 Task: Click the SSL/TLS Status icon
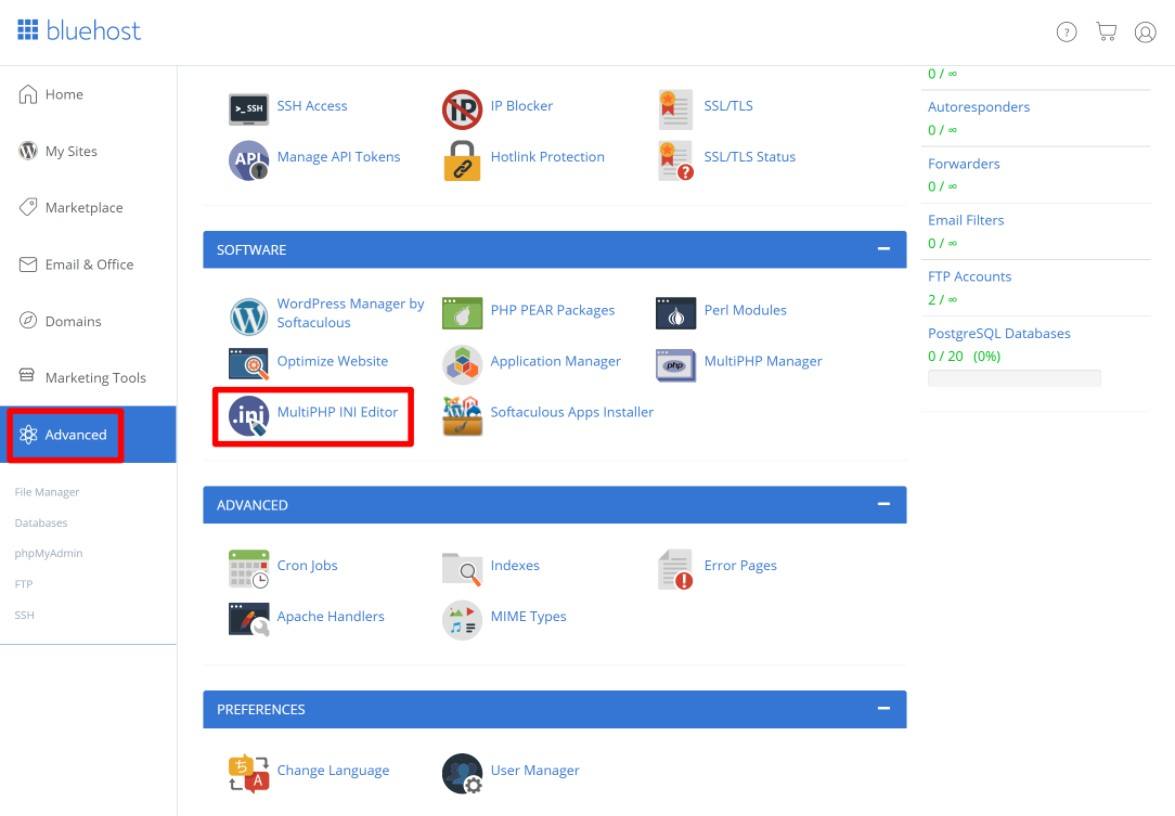point(675,160)
